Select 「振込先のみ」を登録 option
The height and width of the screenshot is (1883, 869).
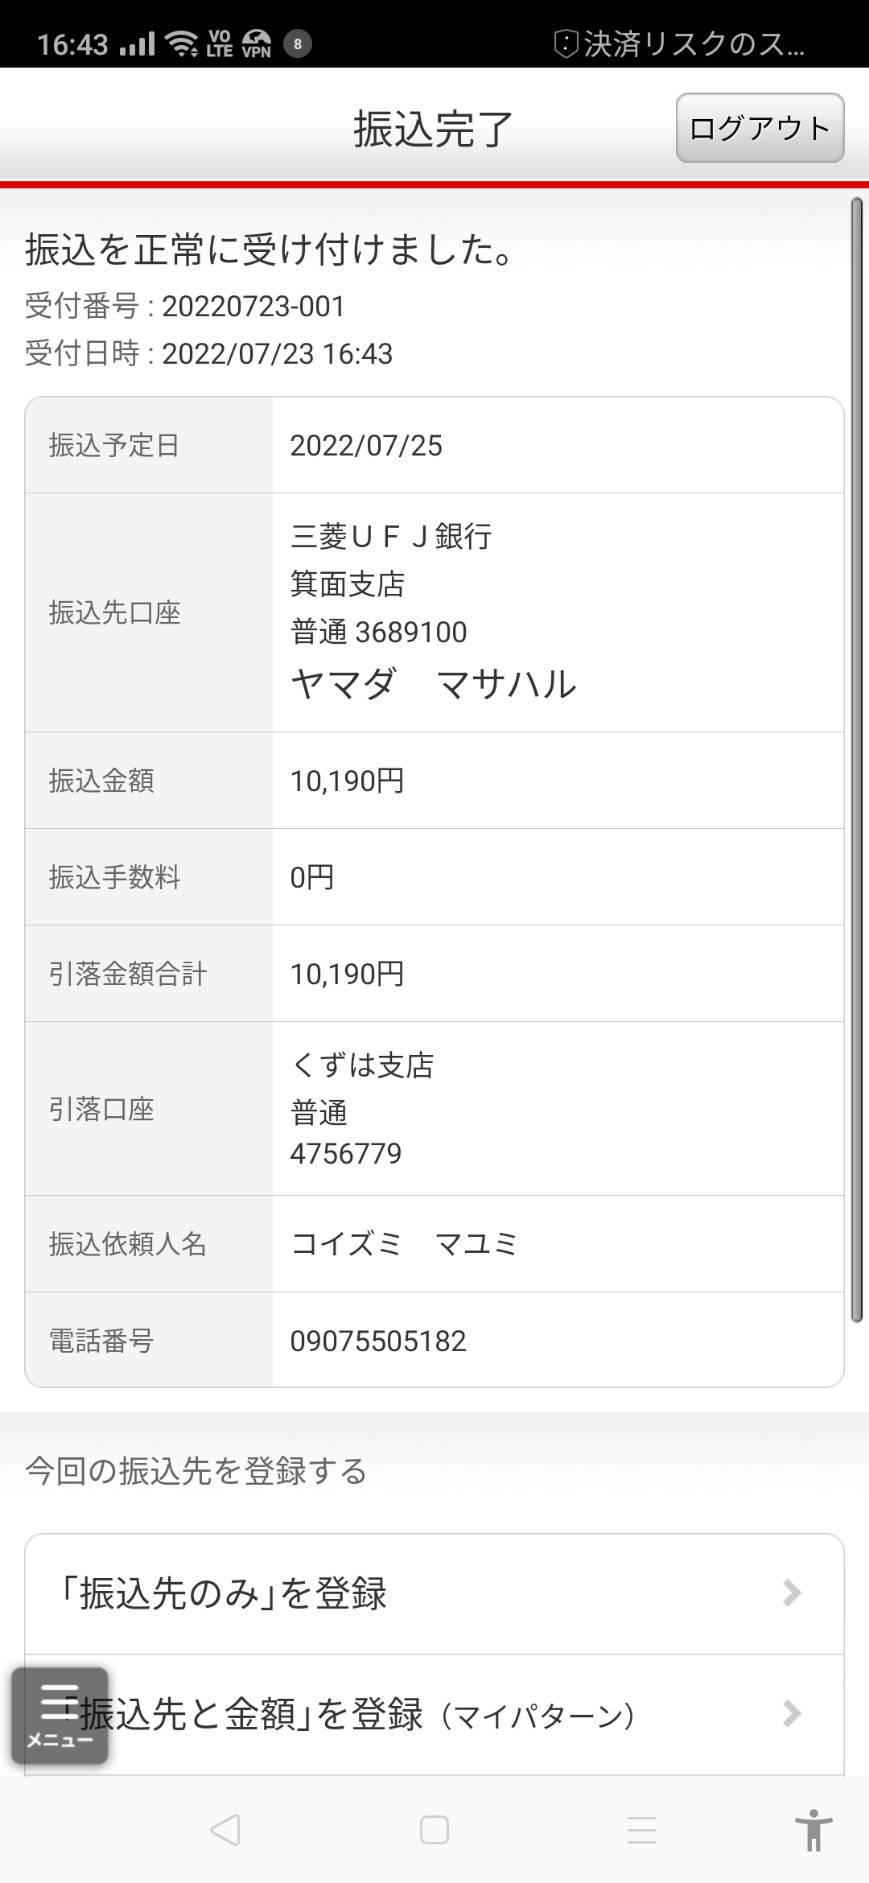pos(434,1594)
